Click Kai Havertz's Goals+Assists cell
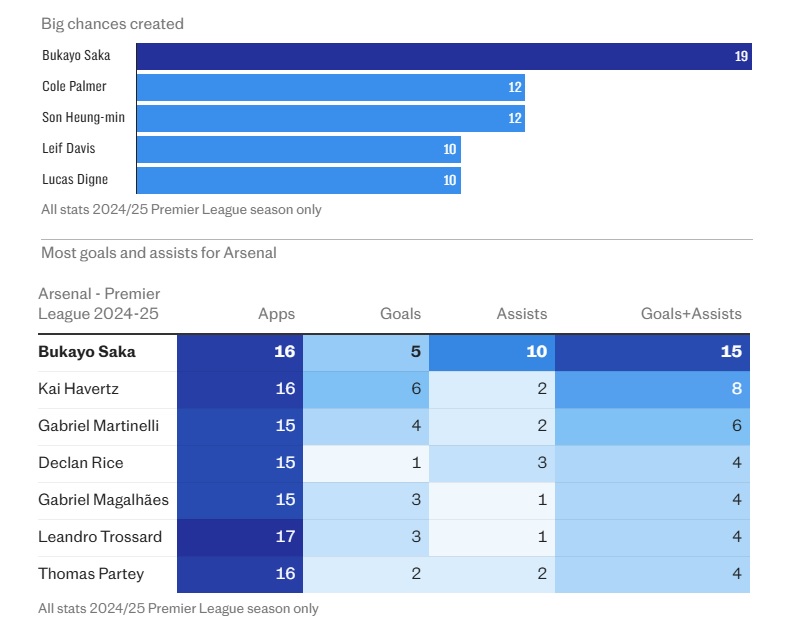Viewport: 803px width, 638px height. (653, 389)
